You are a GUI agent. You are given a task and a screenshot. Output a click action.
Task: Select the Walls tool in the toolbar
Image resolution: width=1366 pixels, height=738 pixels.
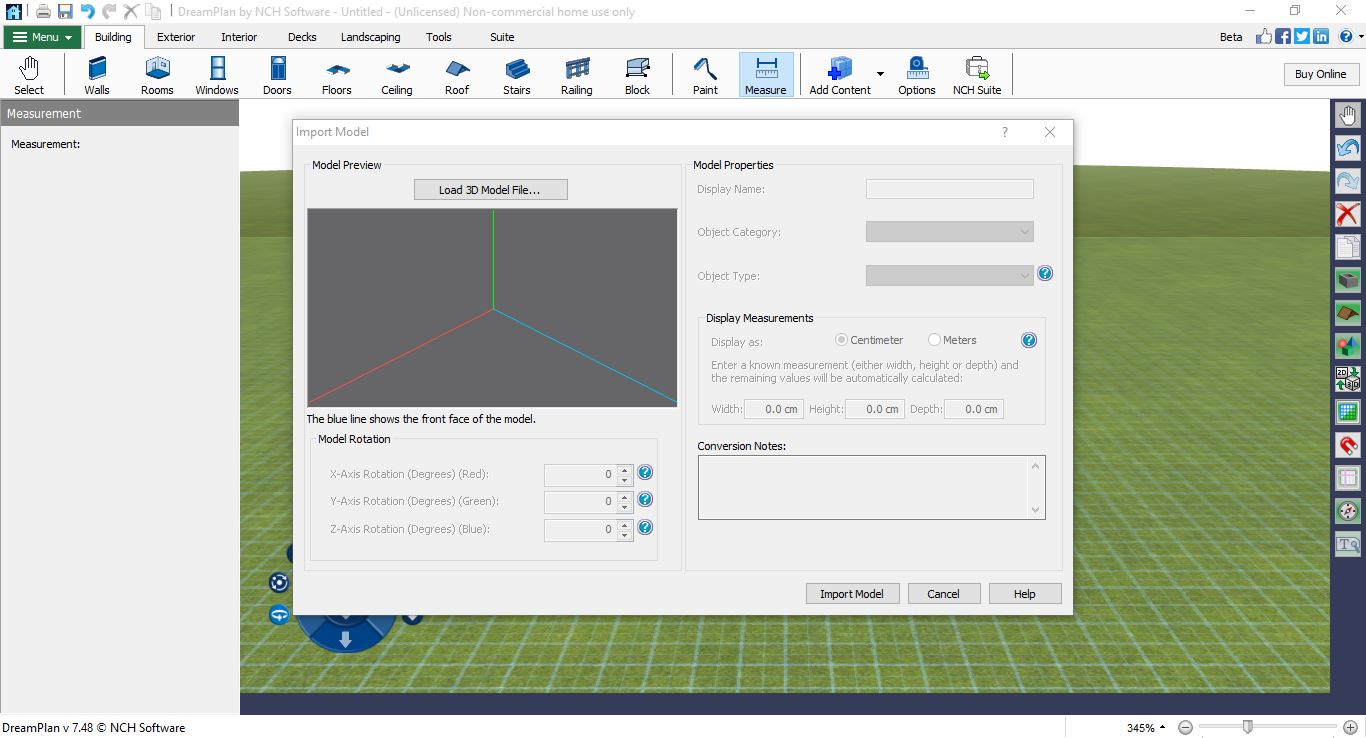[97, 76]
